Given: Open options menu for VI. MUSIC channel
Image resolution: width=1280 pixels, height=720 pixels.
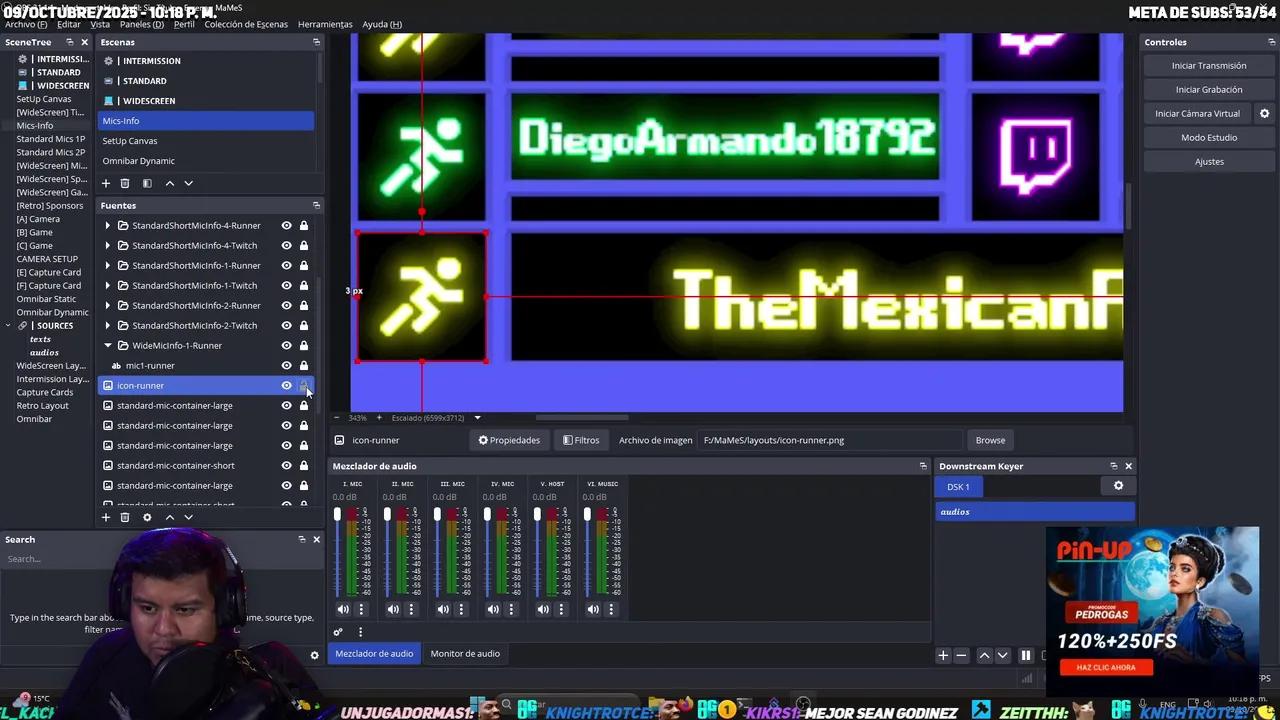Looking at the screenshot, I should click(611, 609).
